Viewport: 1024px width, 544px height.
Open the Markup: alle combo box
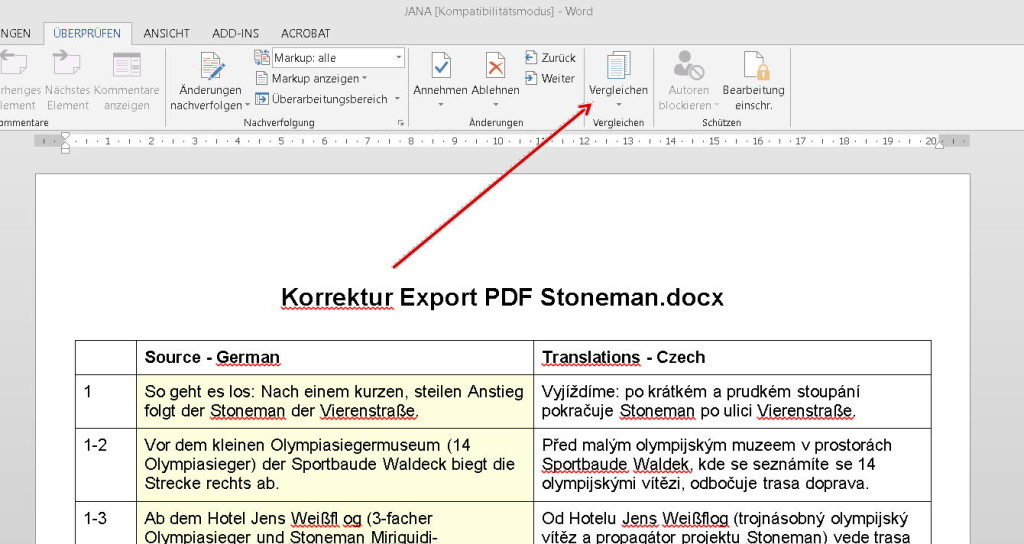tap(338, 57)
